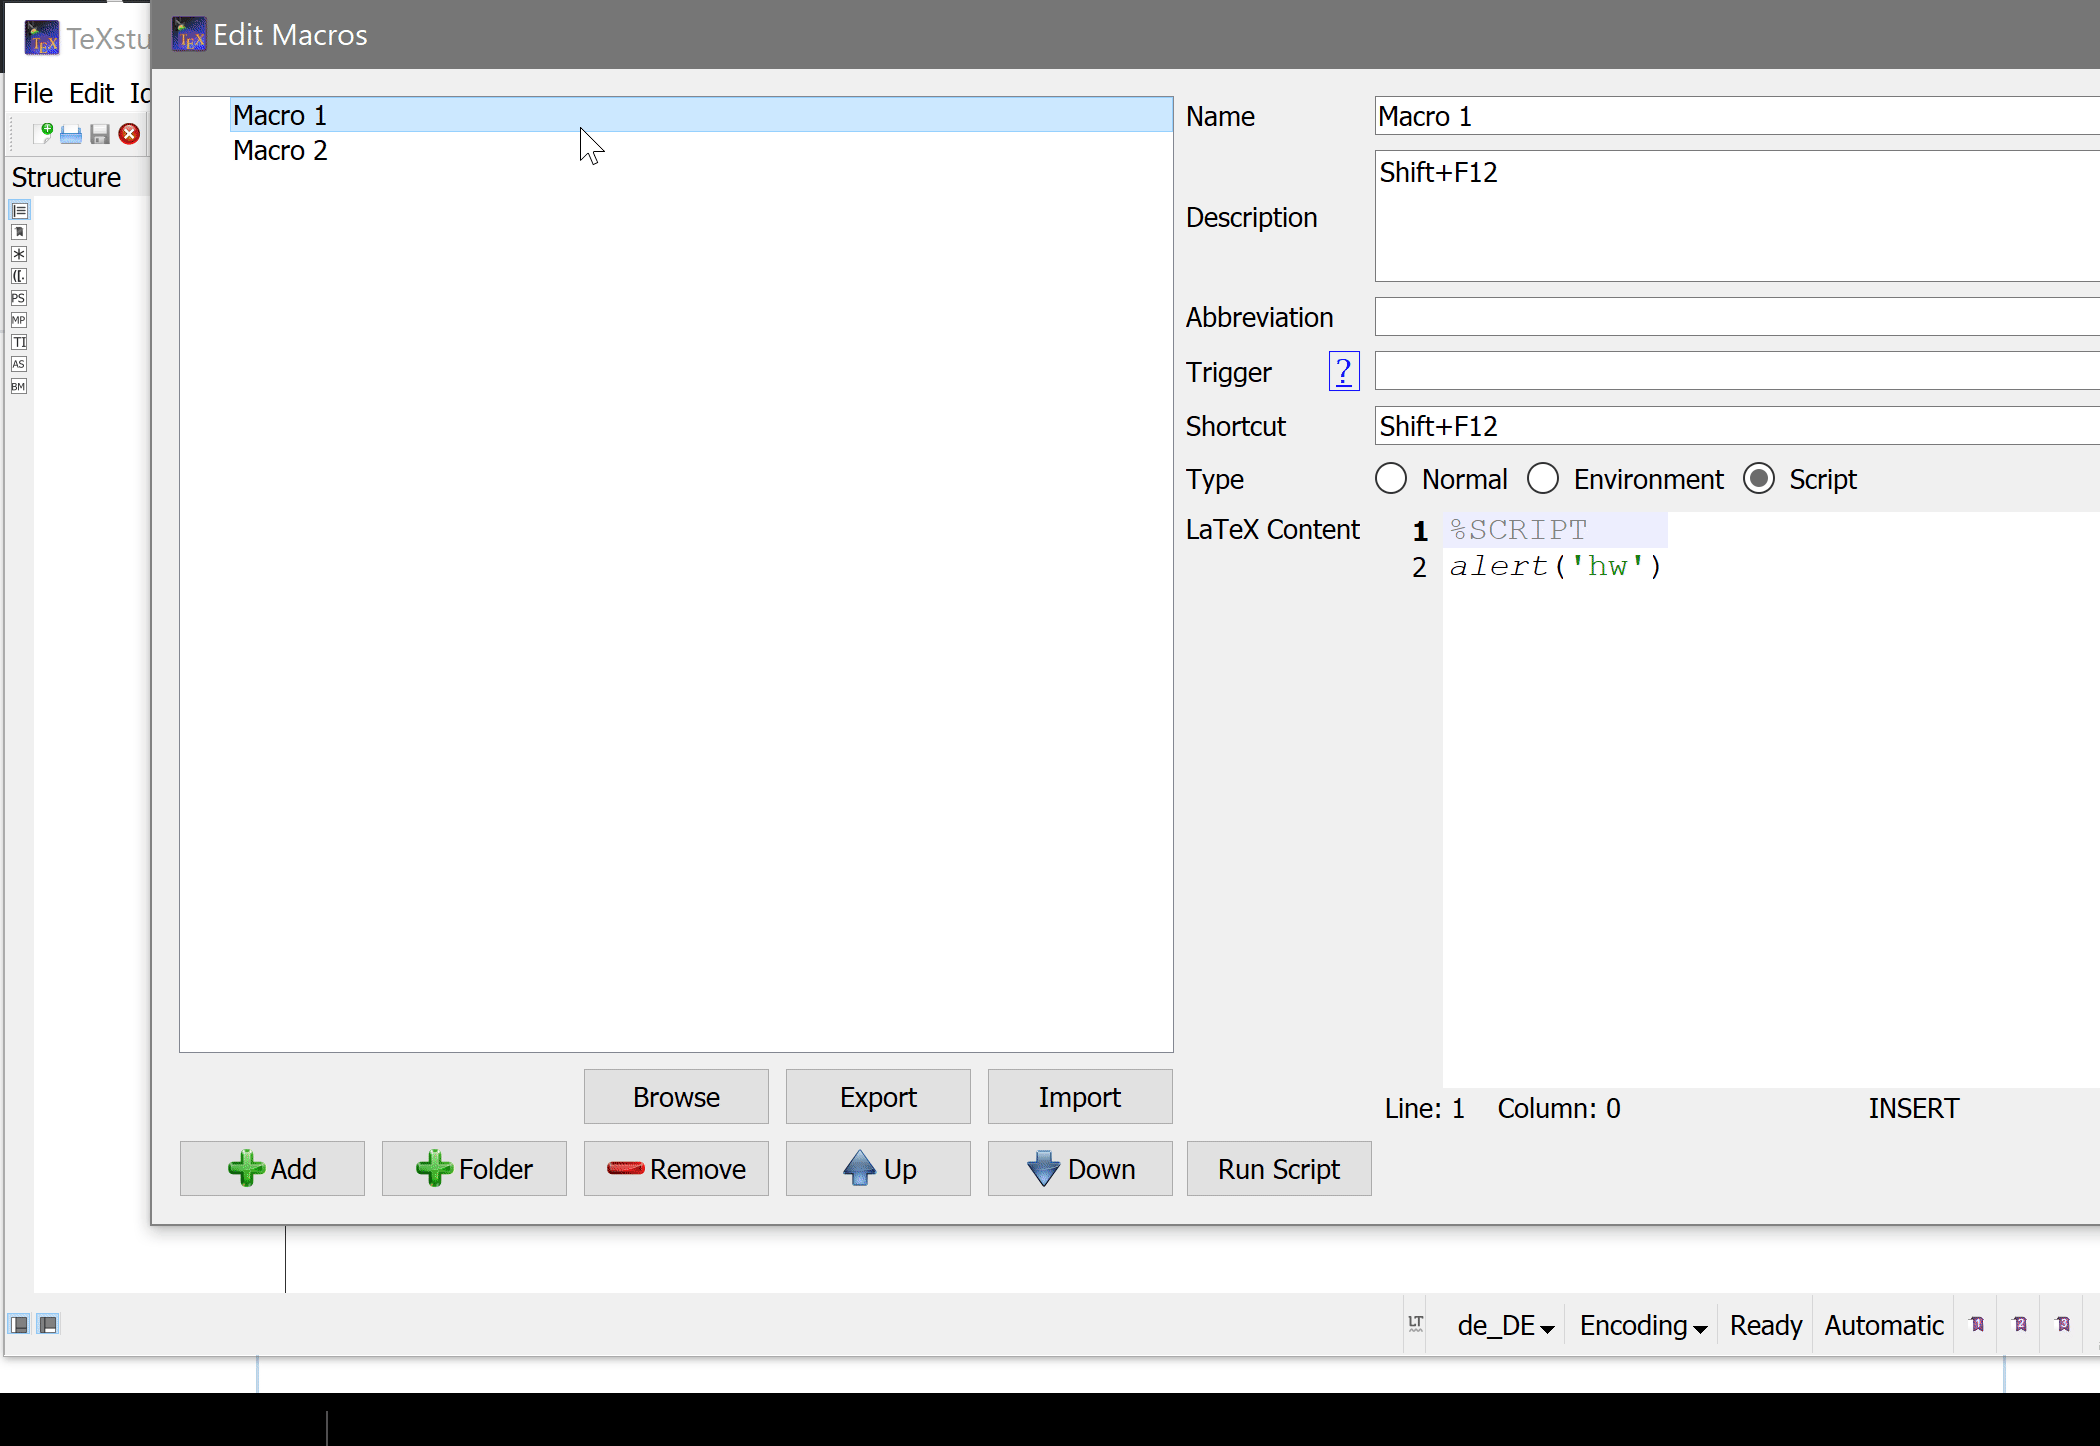2100x1446 pixels.
Task: Open the PS symbols panel in the sidebar
Action: (18, 298)
